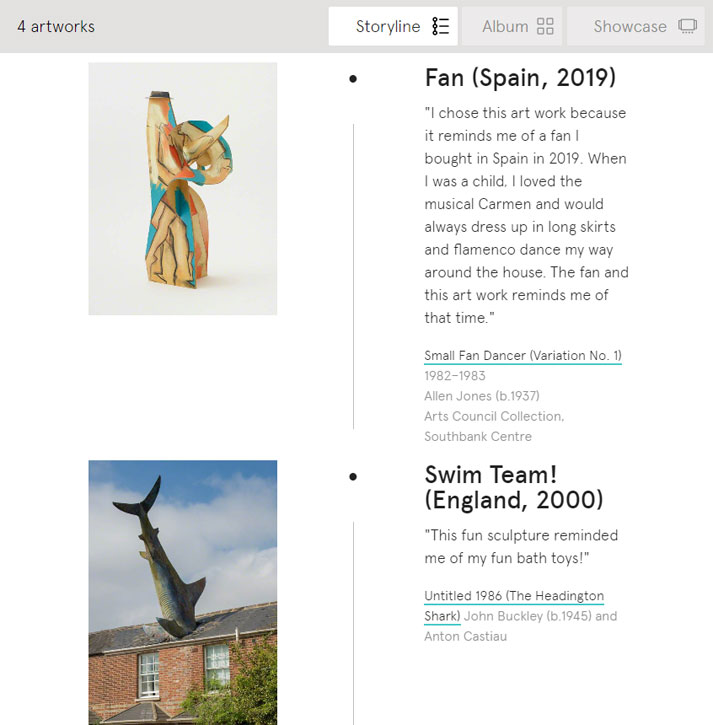Viewport: 713px width, 725px height.
Task: Select the timeline dot beside Fan (Spain, 2019)
Action: coord(353,79)
